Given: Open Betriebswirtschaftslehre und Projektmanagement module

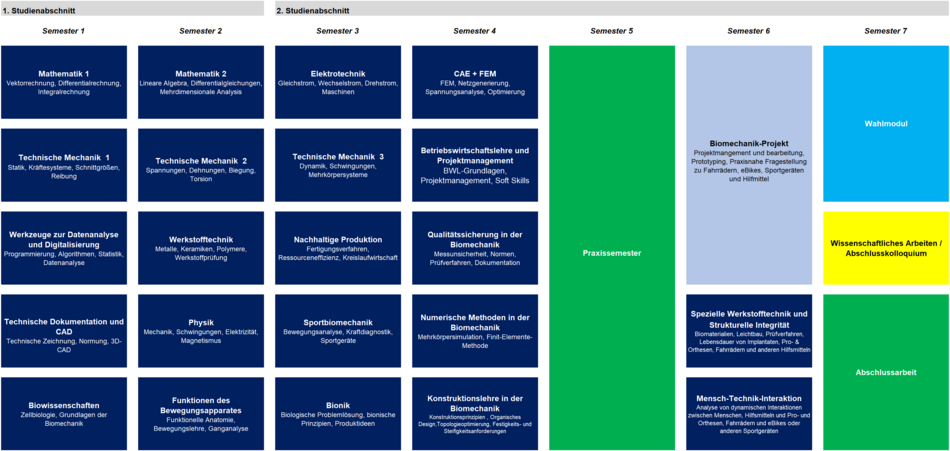Looking at the screenshot, I should (x=474, y=165).
